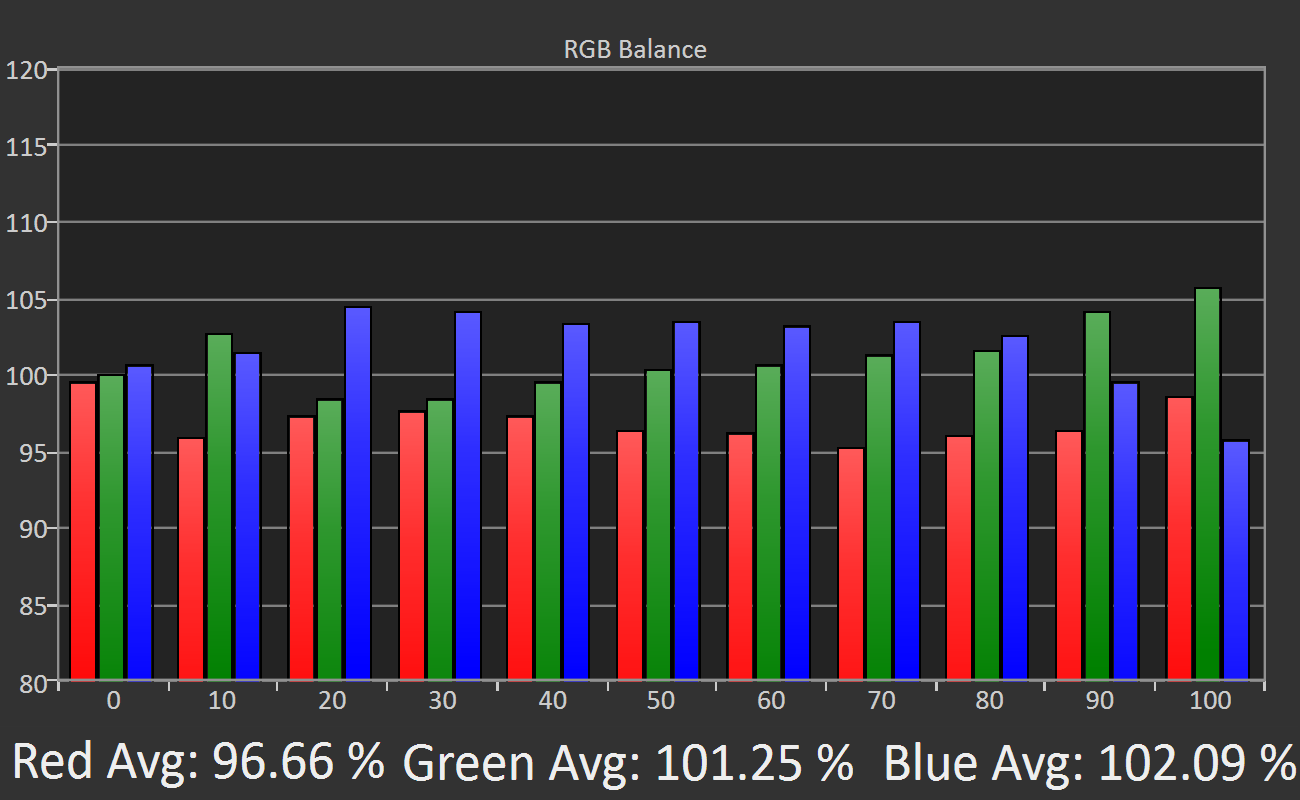Click the x-axis label 30

pyautogui.click(x=442, y=701)
